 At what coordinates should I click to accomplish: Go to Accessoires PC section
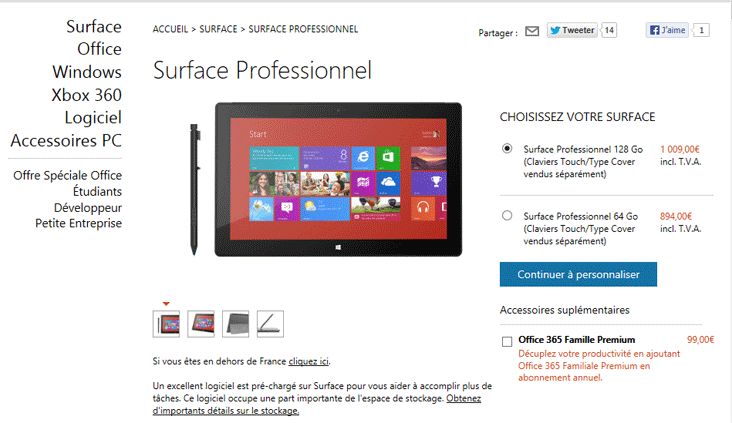click(66, 141)
